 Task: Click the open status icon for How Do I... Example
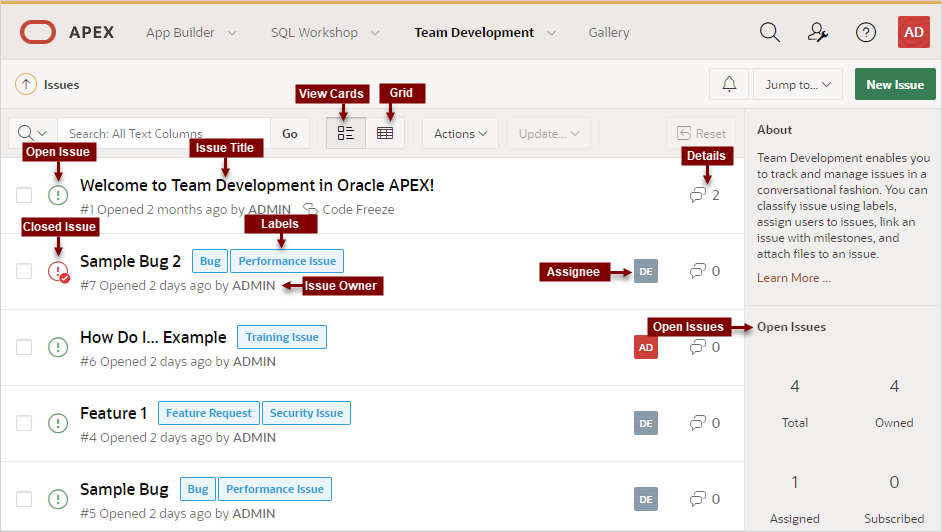58,347
